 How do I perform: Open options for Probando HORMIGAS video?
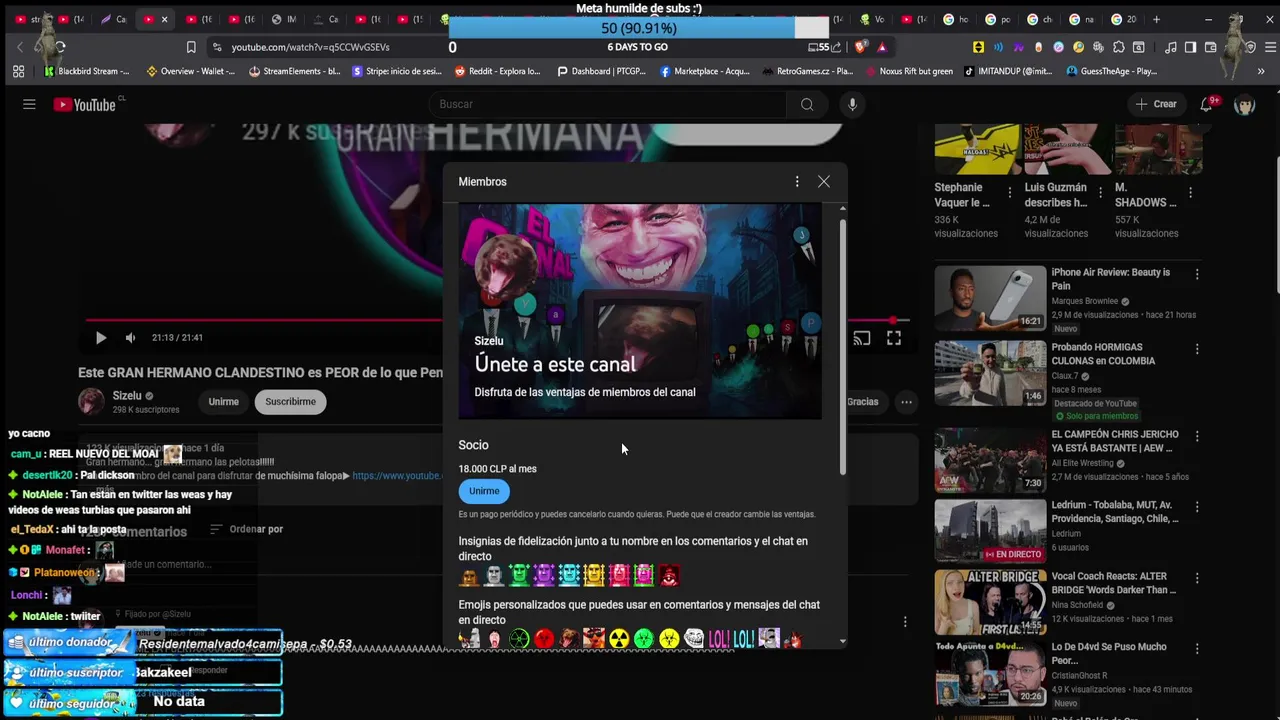[x=1197, y=349]
